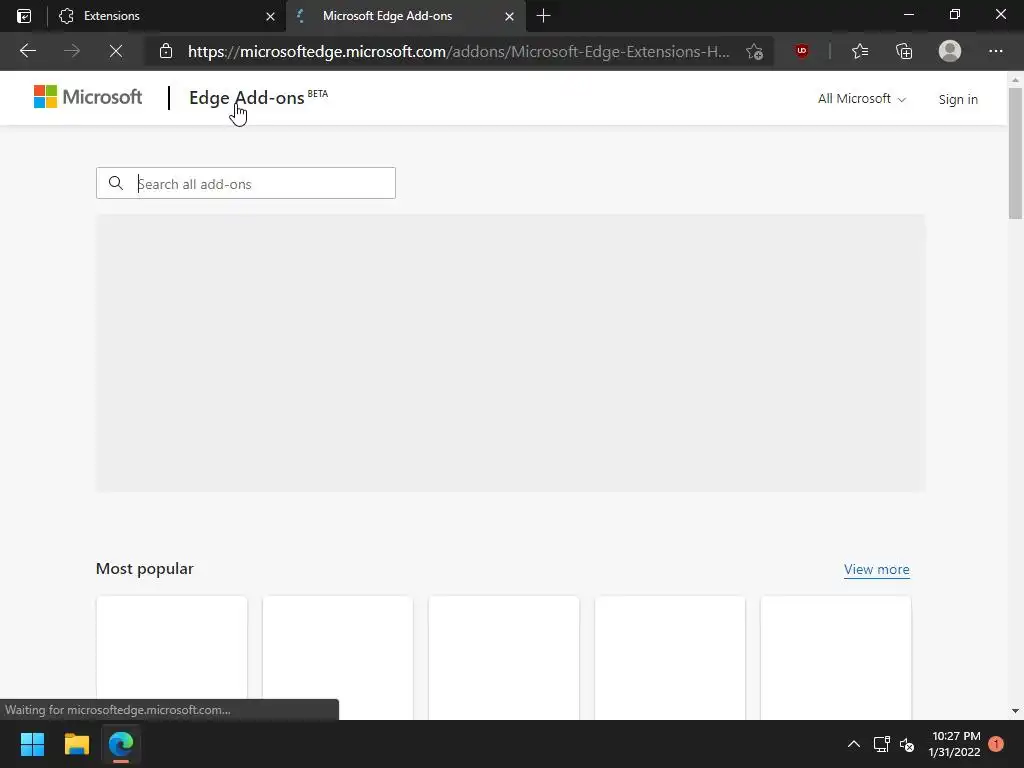Screen dimensions: 1024x768
Task: Click the Most popular heading
Action: coord(144,569)
